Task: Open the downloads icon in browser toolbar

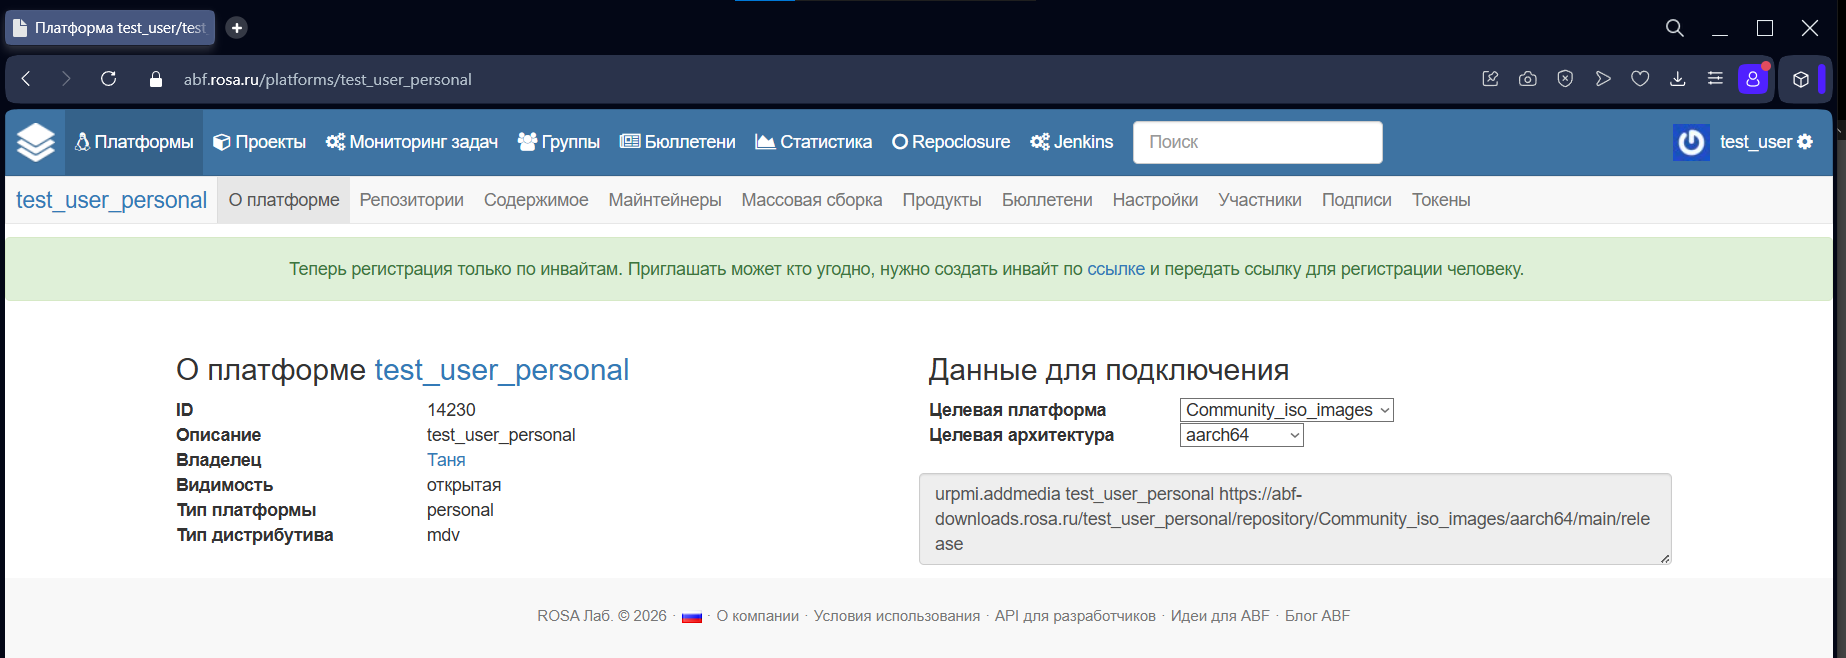Action: pos(1678,79)
